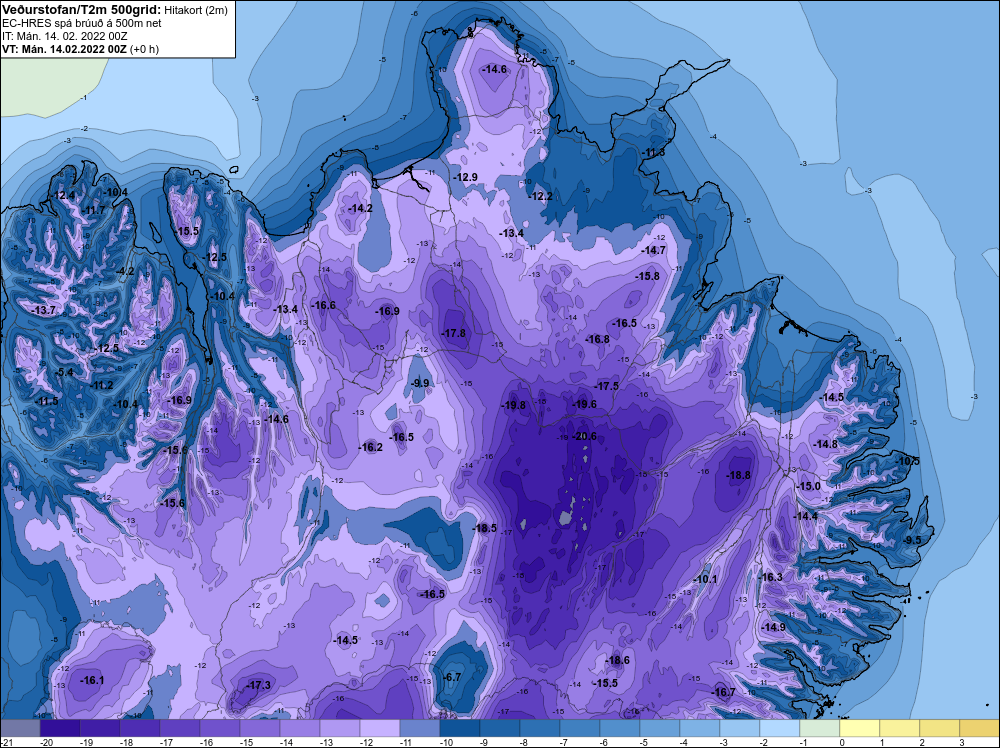Viewport: 1000px width, 748px height.
Task: Select legend swatch between 0 and 1
Action: point(859,728)
